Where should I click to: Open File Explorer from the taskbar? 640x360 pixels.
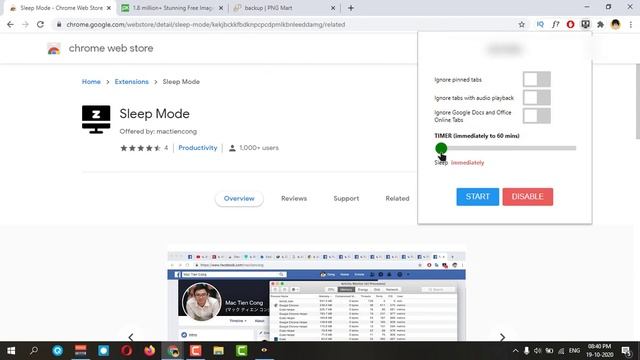(x=218, y=351)
